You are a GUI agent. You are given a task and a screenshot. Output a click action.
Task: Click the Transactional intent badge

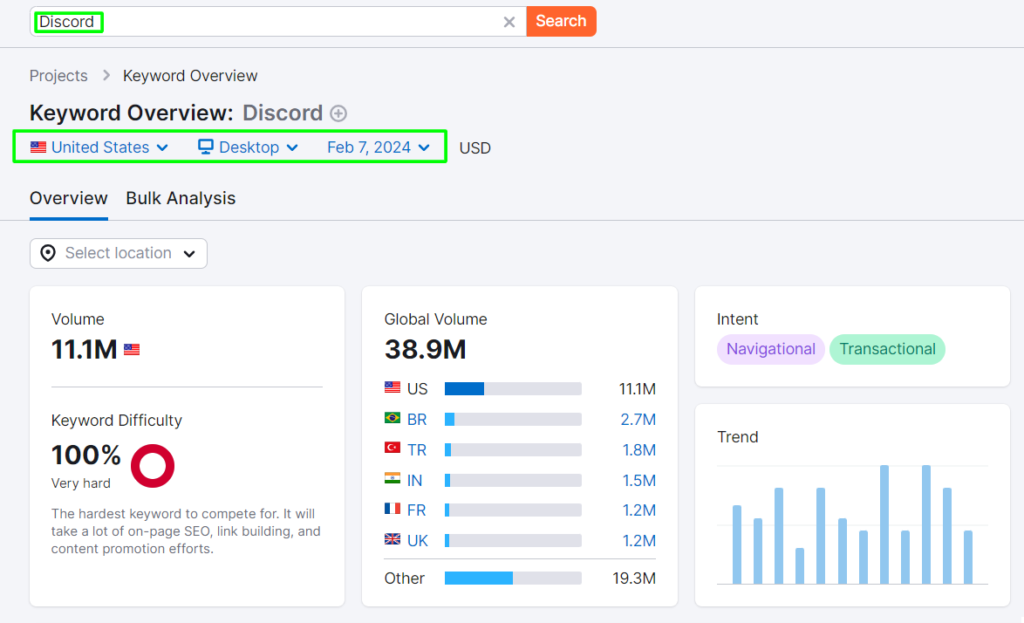point(888,349)
